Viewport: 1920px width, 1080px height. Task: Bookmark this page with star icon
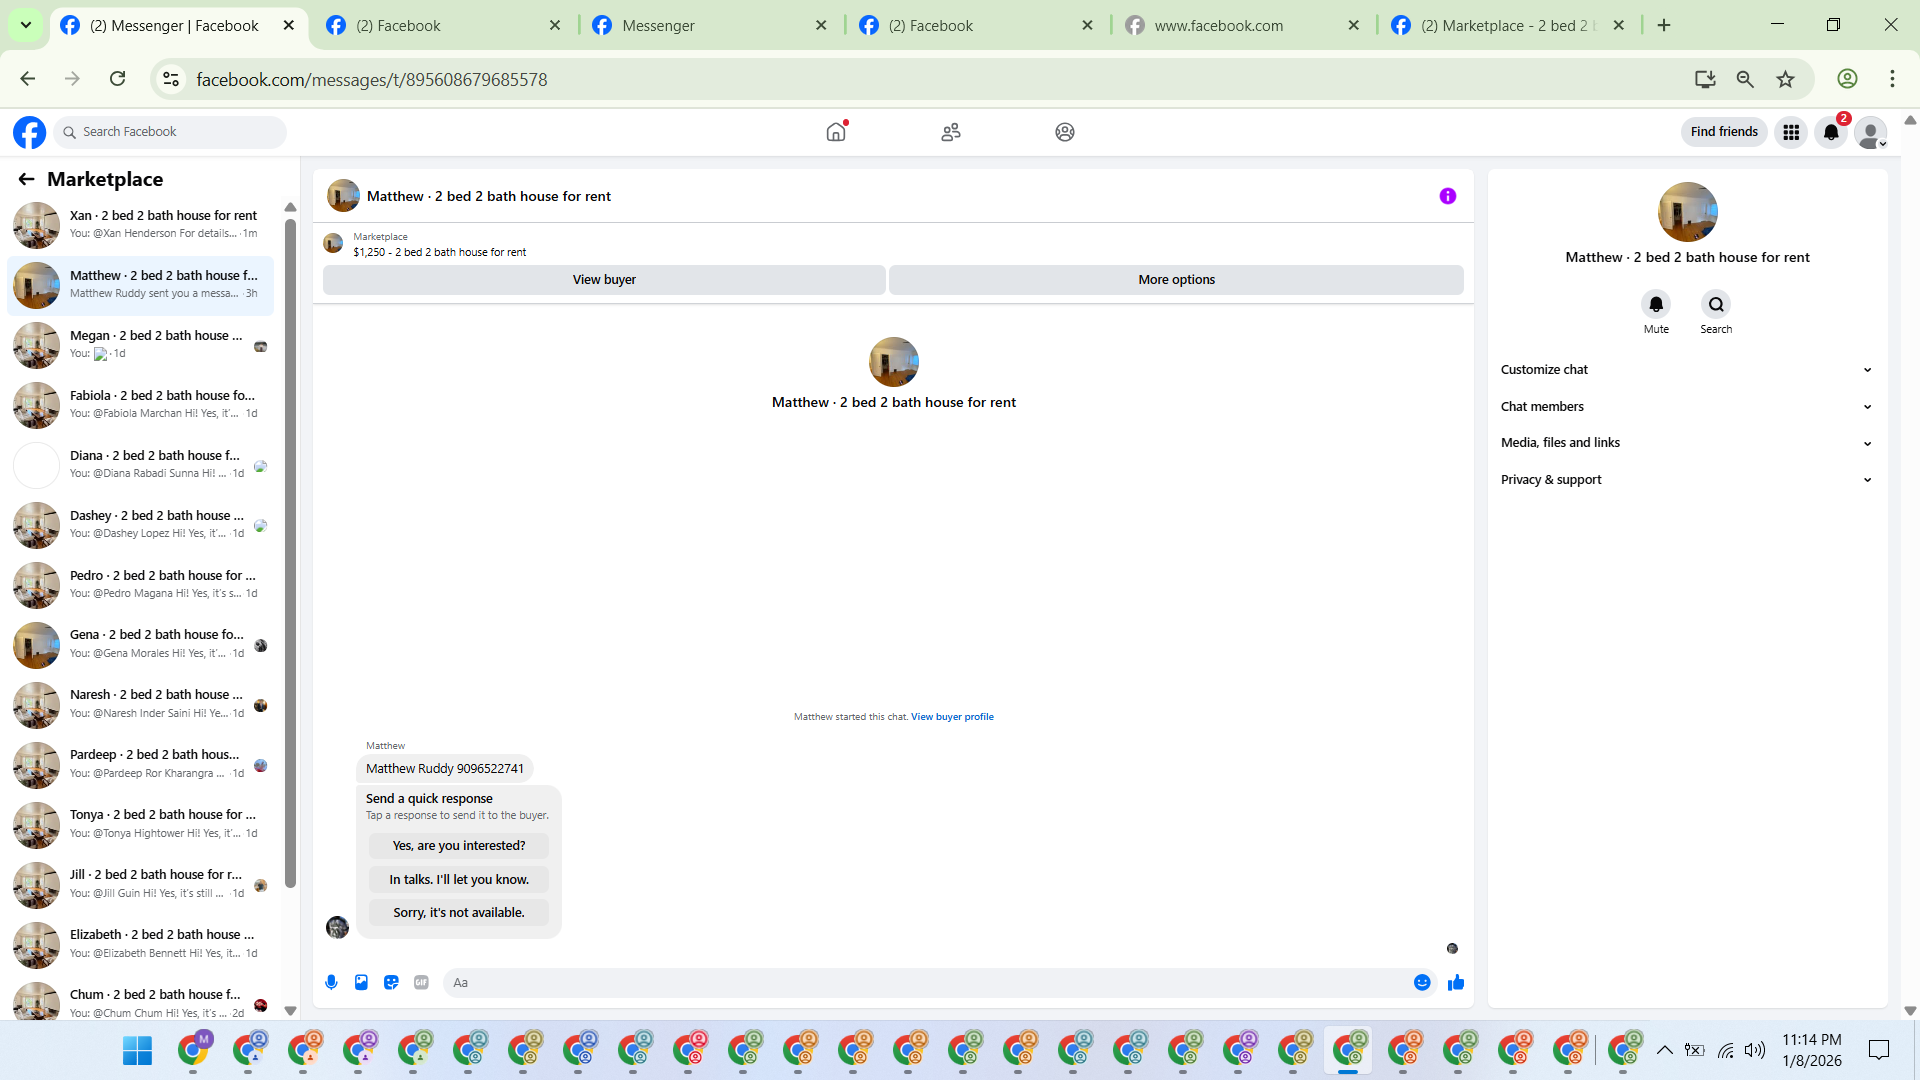click(x=1785, y=79)
